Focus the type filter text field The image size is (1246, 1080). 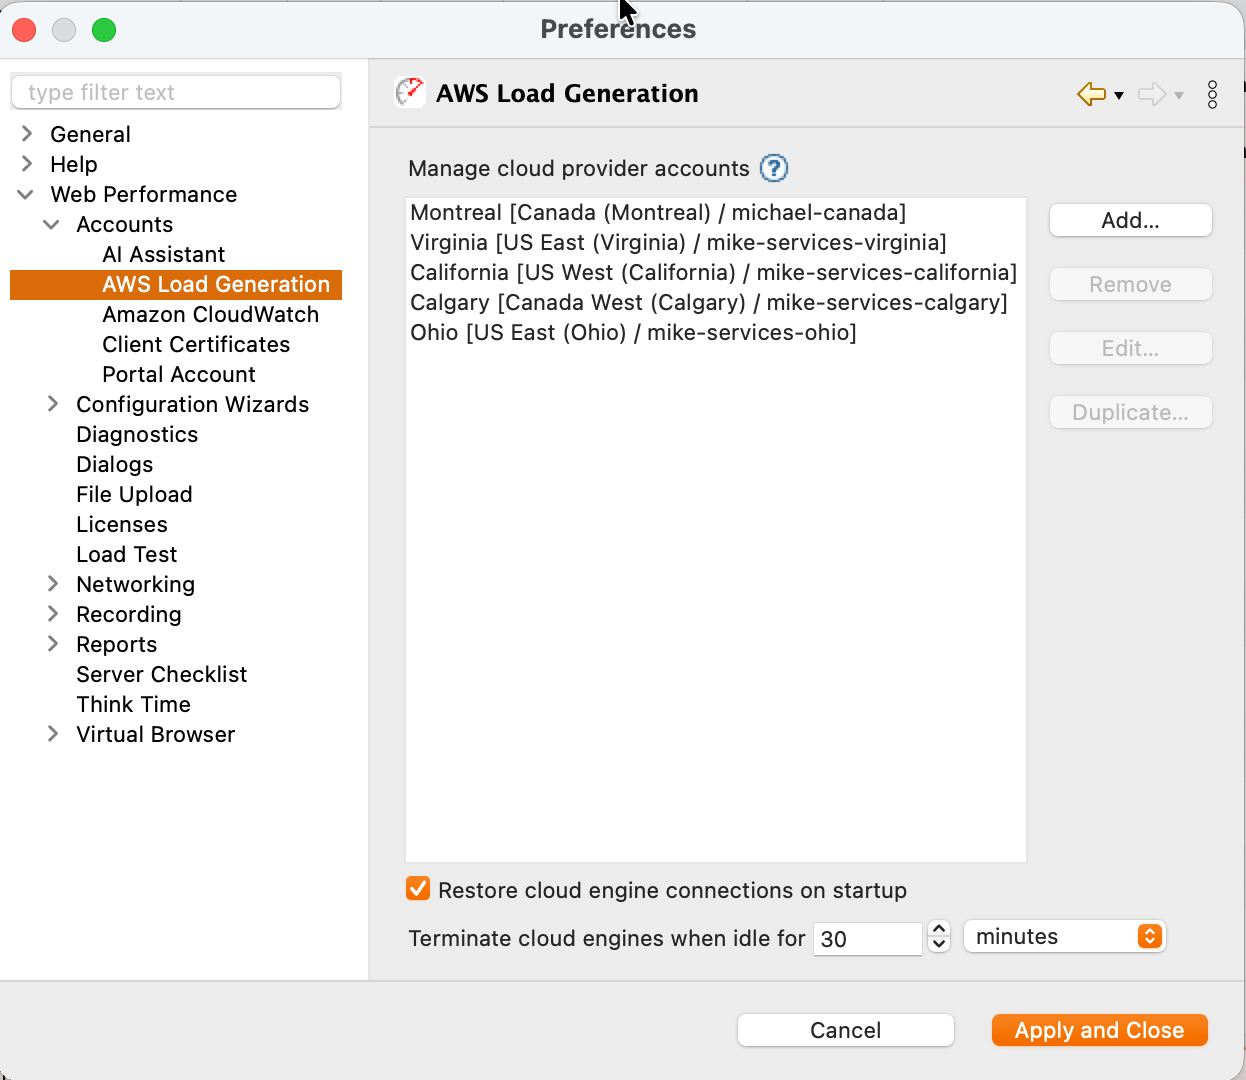[176, 92]
